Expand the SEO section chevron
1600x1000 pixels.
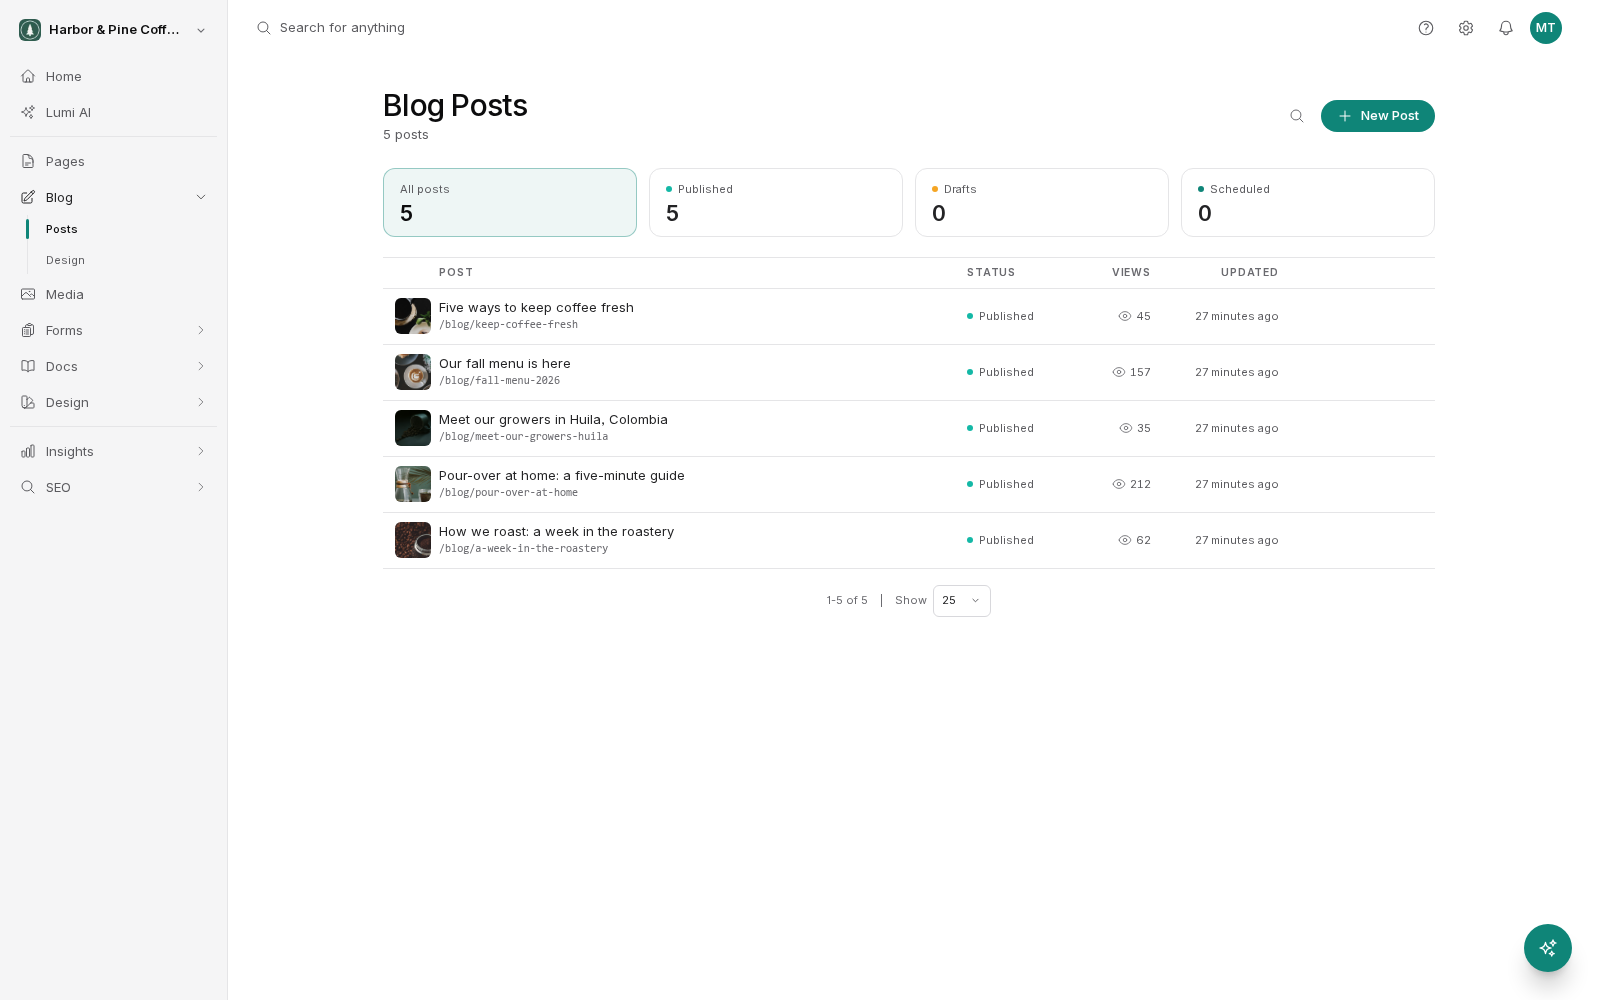pos(201,487)
